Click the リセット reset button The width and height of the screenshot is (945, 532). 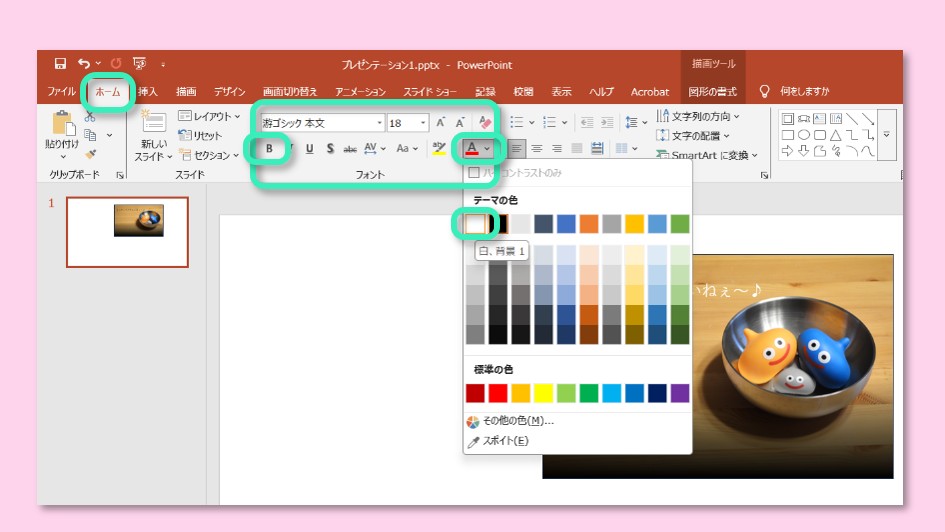pos(201,136)
